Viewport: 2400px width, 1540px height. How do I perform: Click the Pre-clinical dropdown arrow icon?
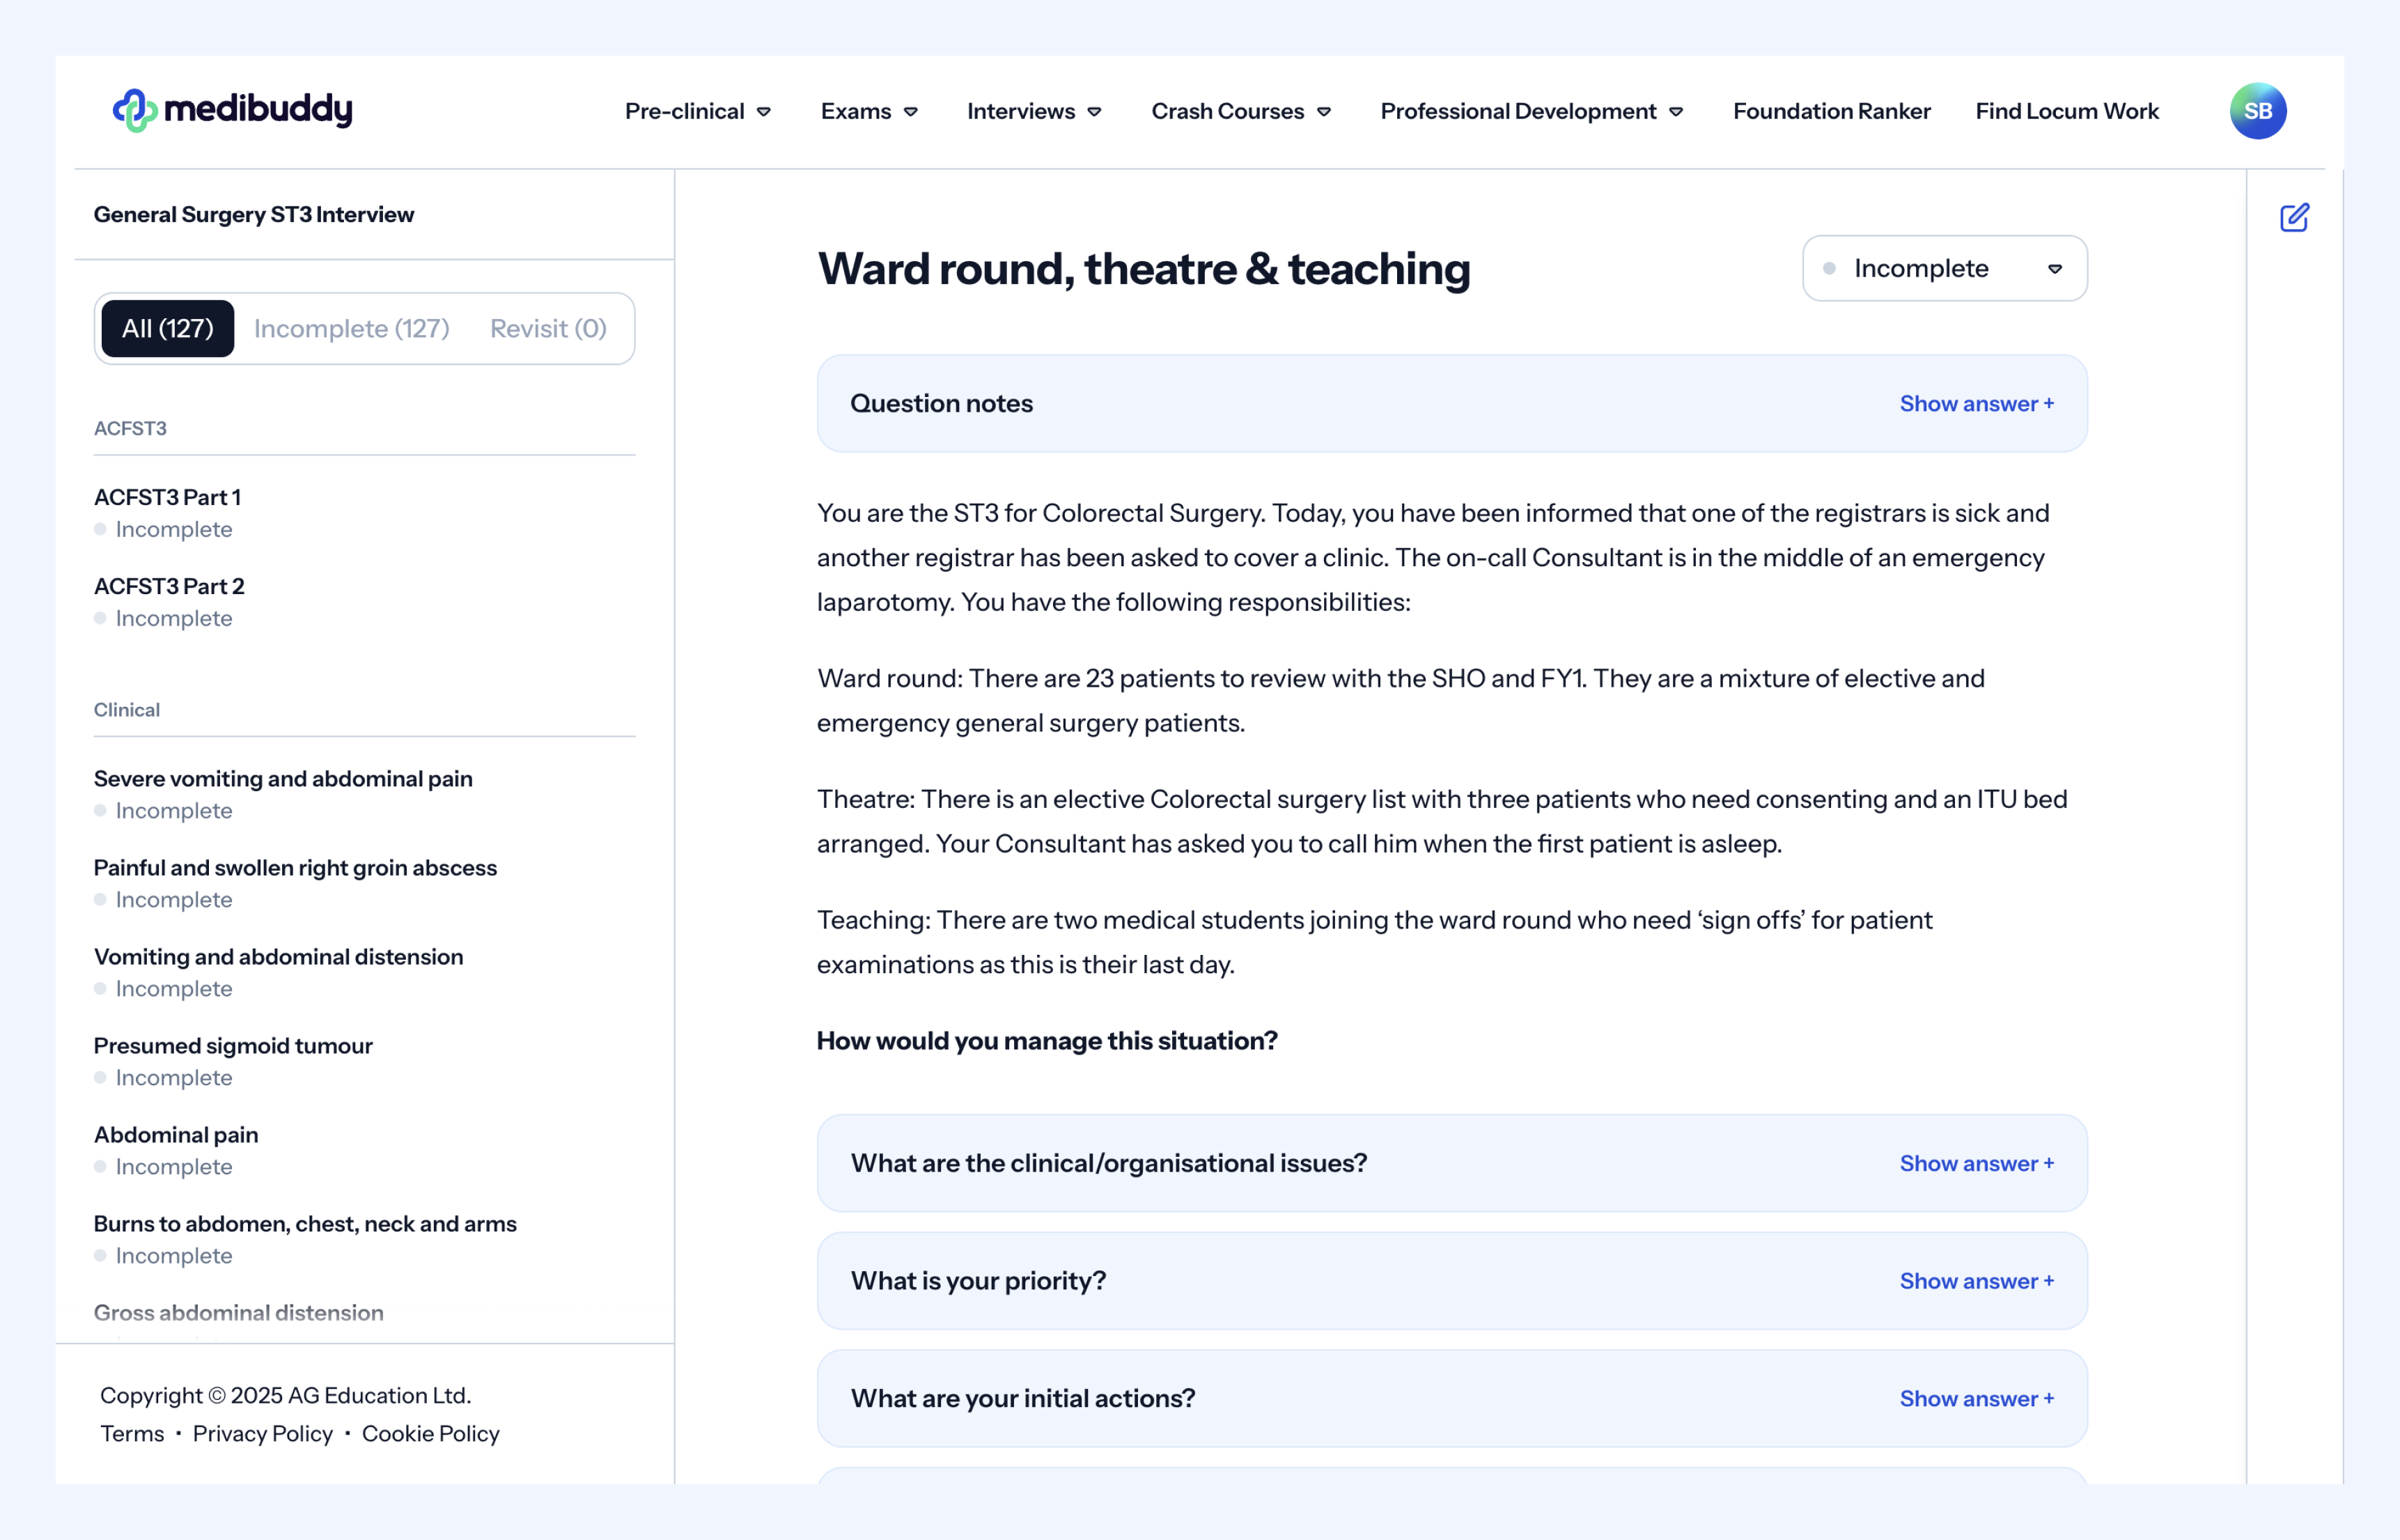point(764,112)
